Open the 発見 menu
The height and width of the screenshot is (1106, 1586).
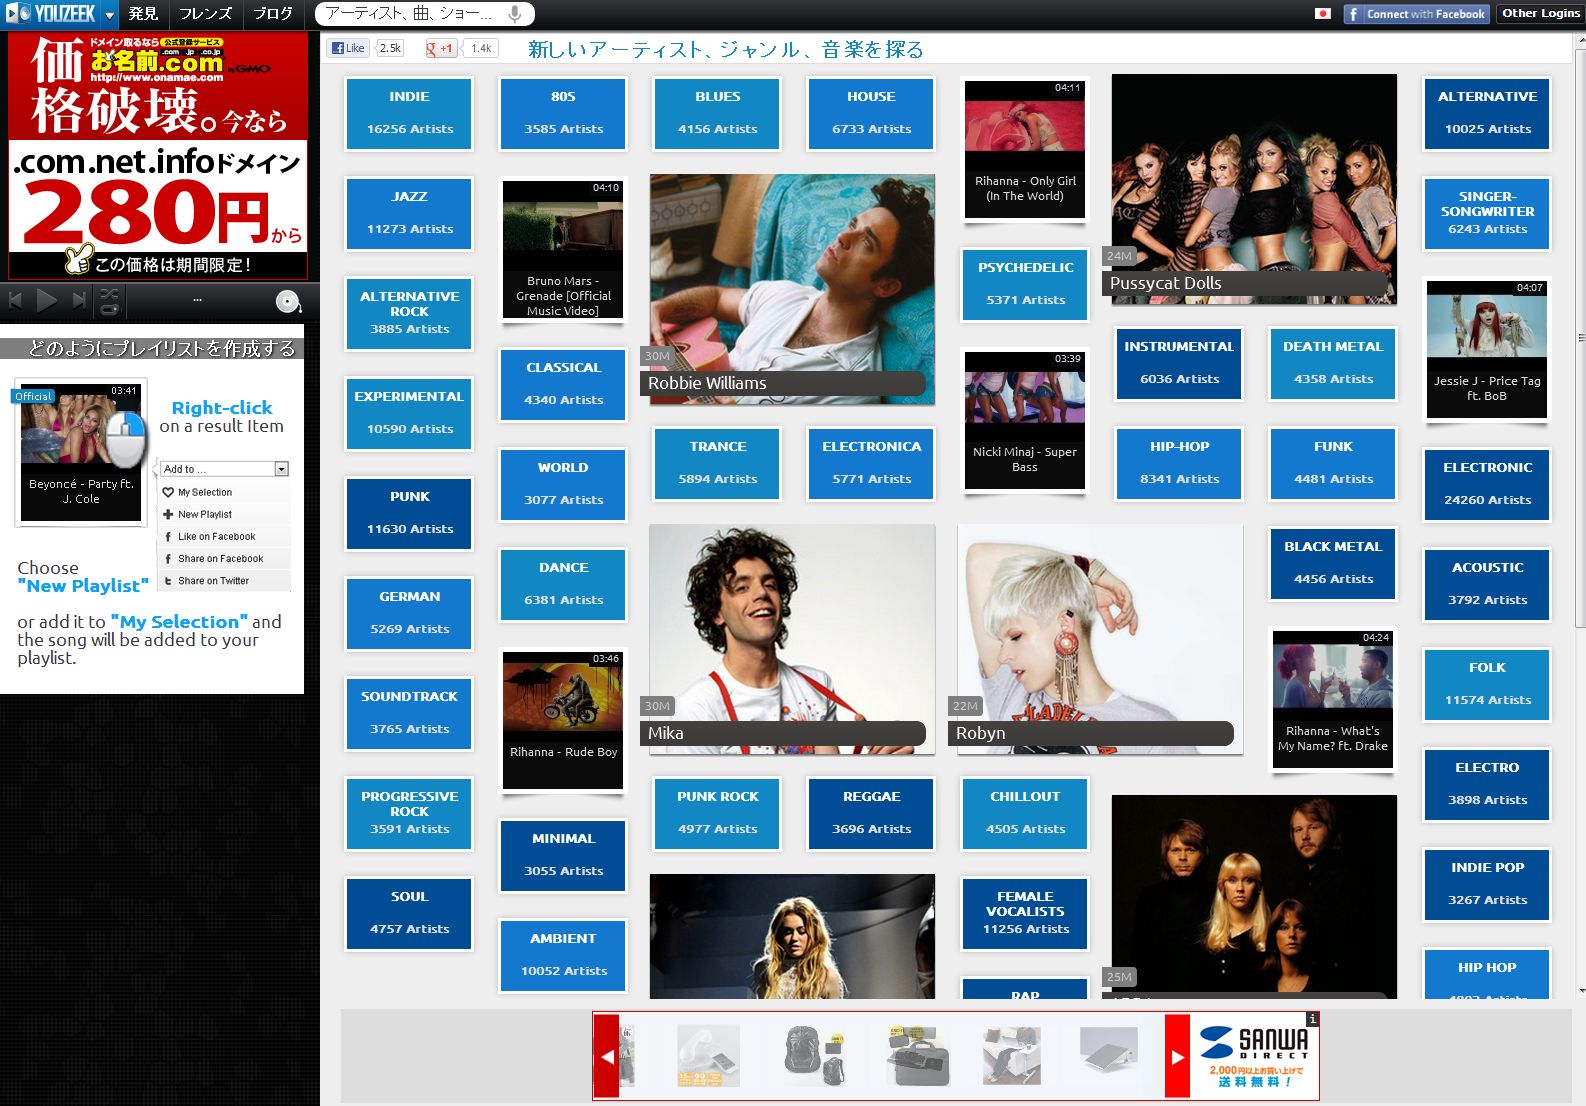click(143, 14)
